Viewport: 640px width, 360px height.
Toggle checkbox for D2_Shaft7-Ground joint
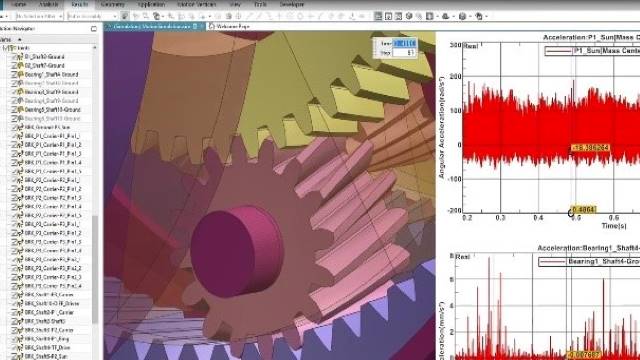click(x=14, y=66)
